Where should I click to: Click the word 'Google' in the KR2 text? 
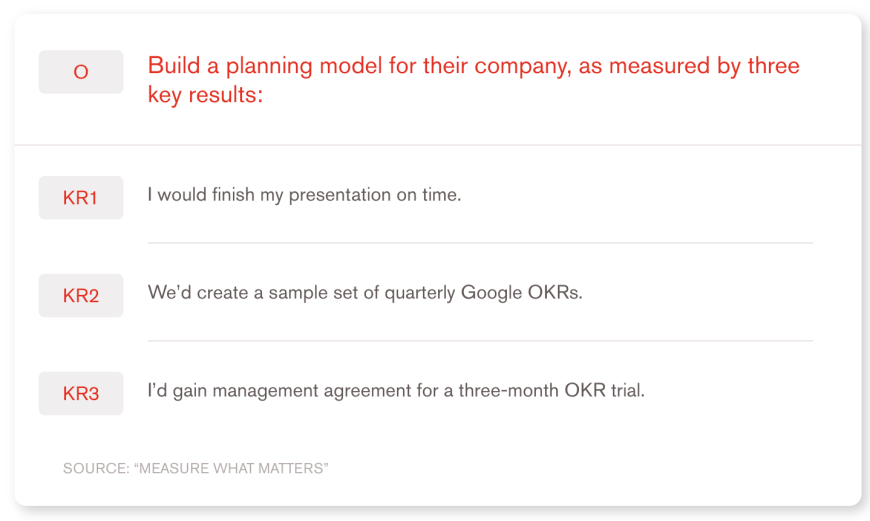tap(488, 293)
